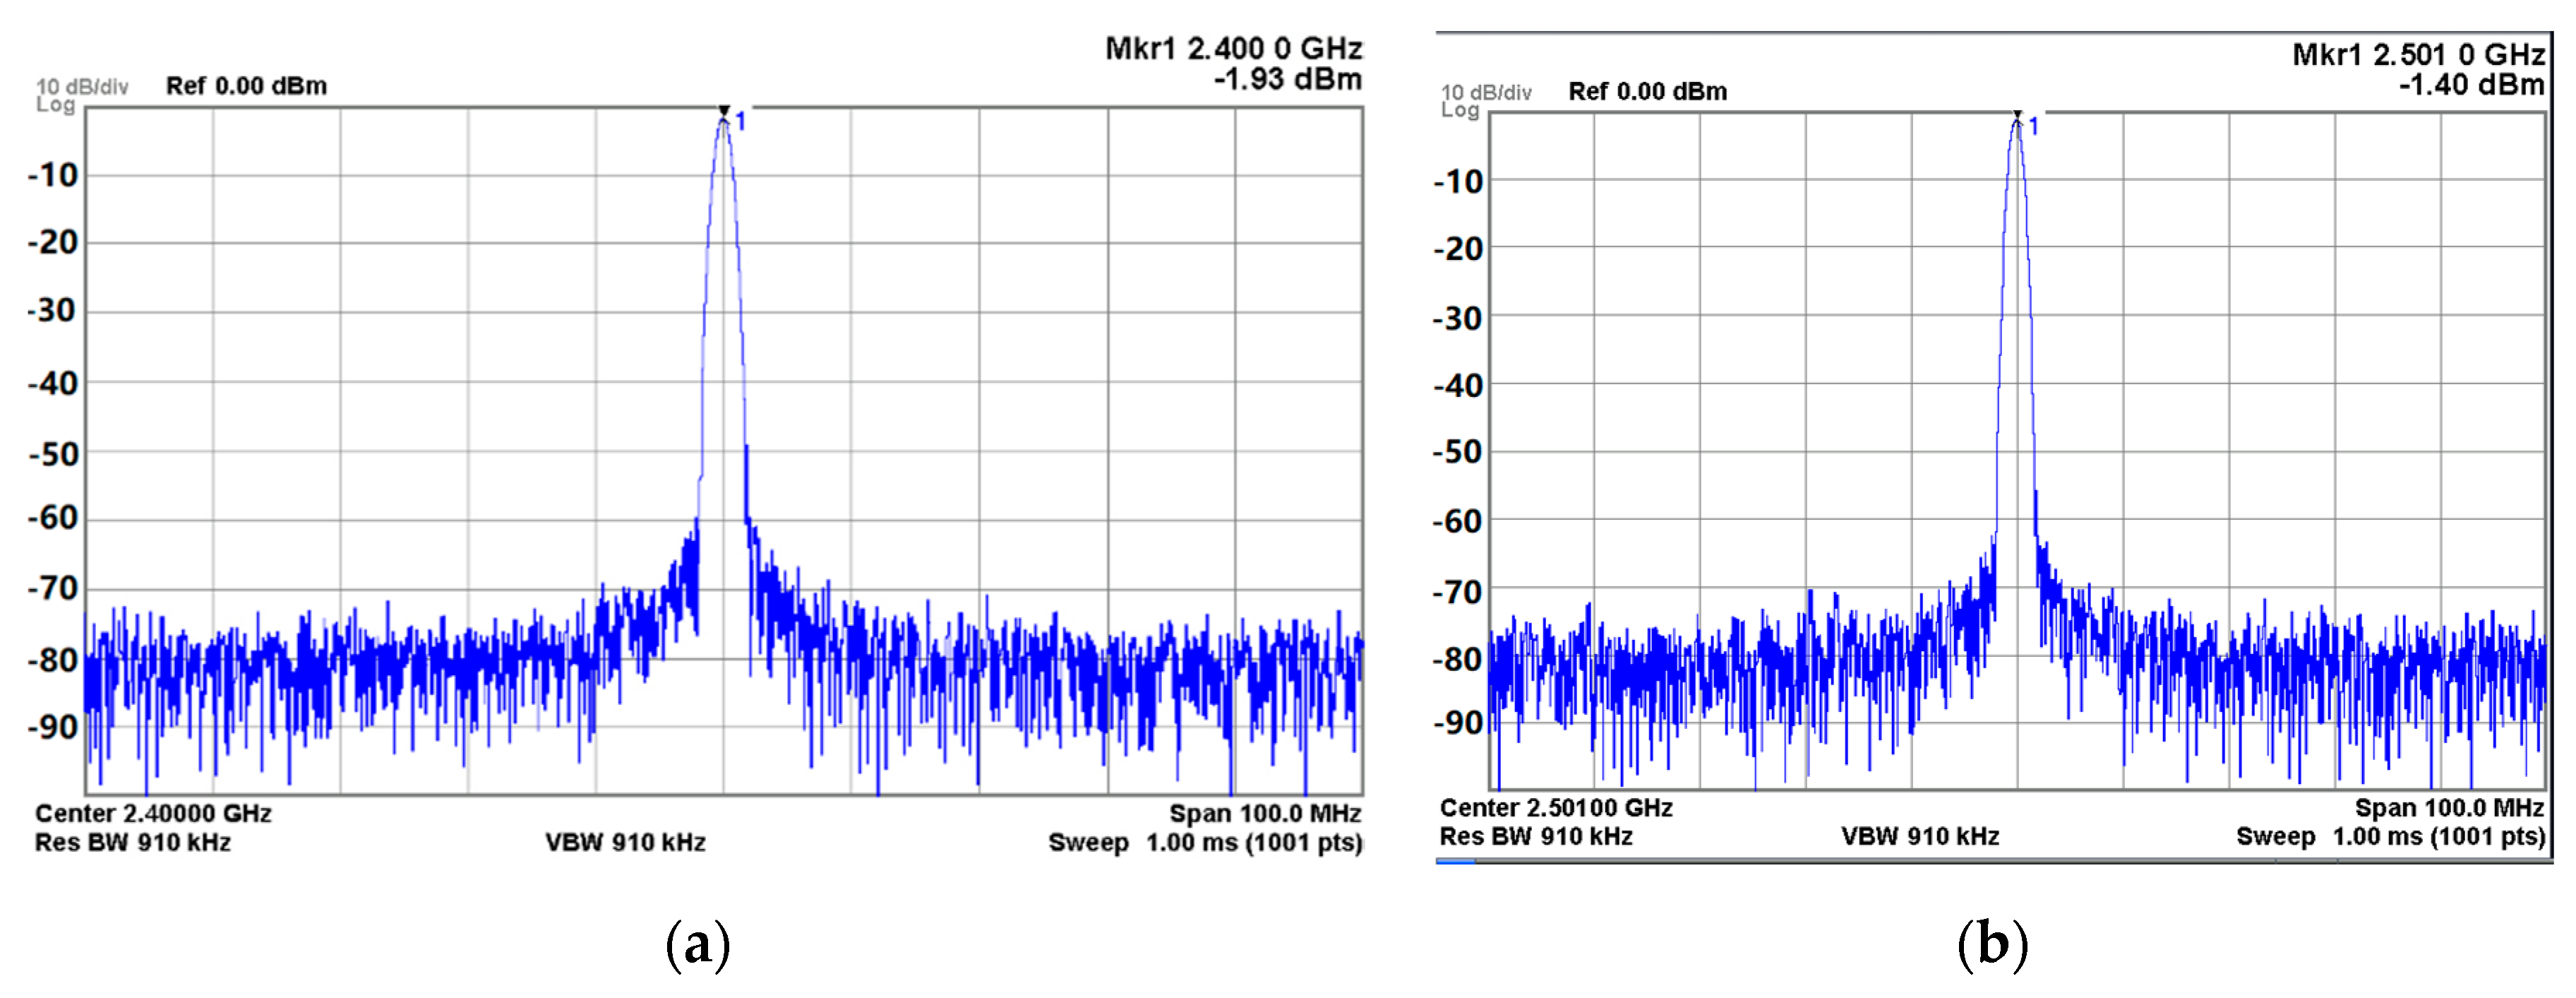
Task: Click left plot Res BW 910 kHz
Action: point(133,842)
